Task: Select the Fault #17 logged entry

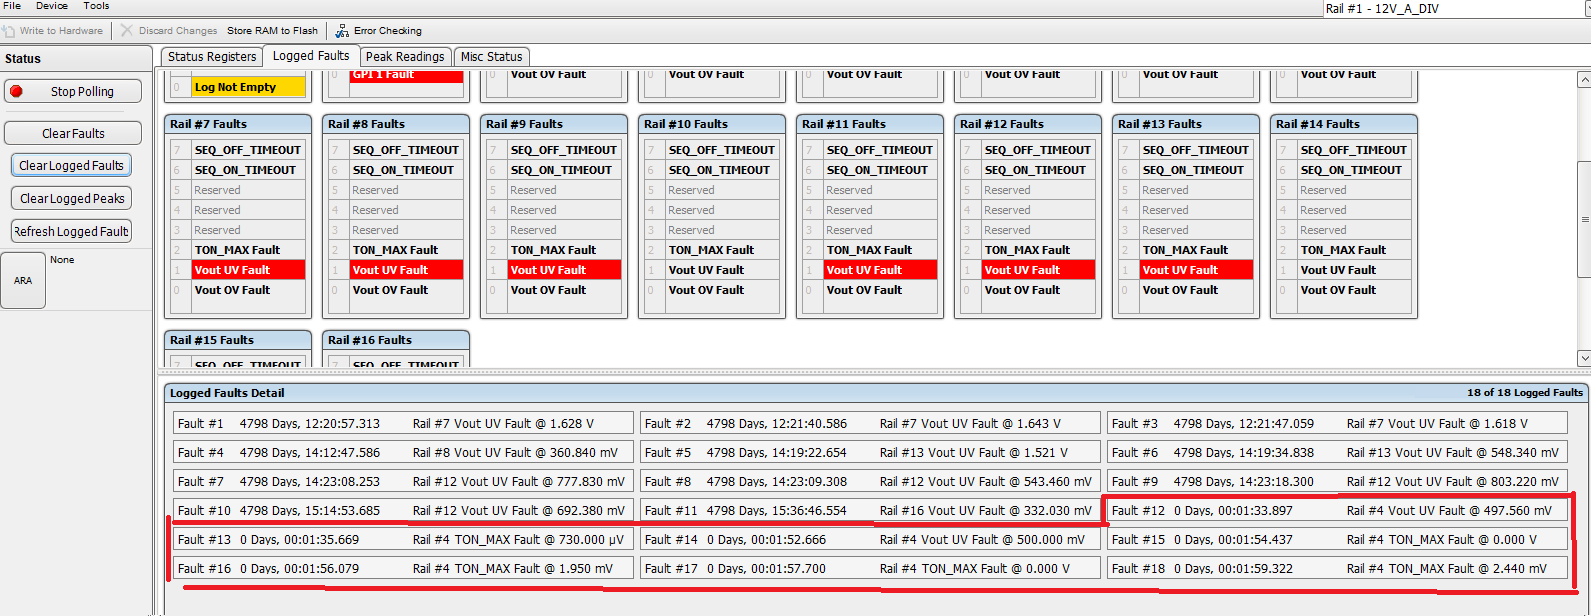Action: pos(870,569)
